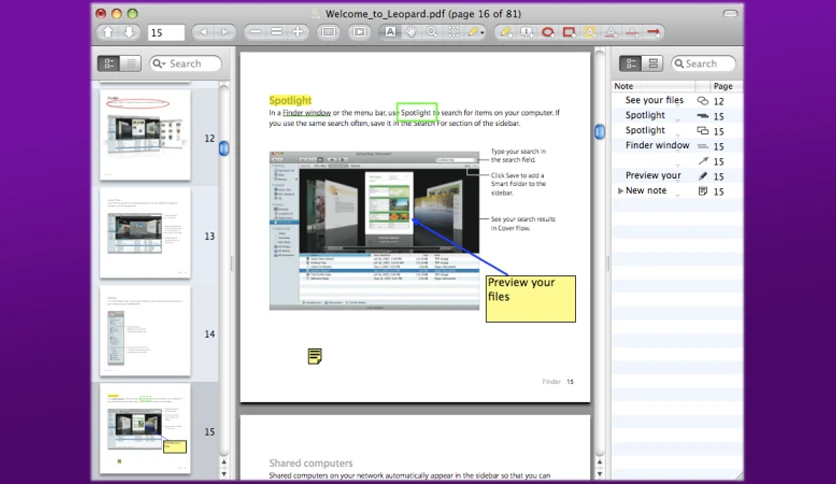Click the document scroll up arrow near bottom
The height and width of the screenshot is (484, 836).
pos(599,462)
